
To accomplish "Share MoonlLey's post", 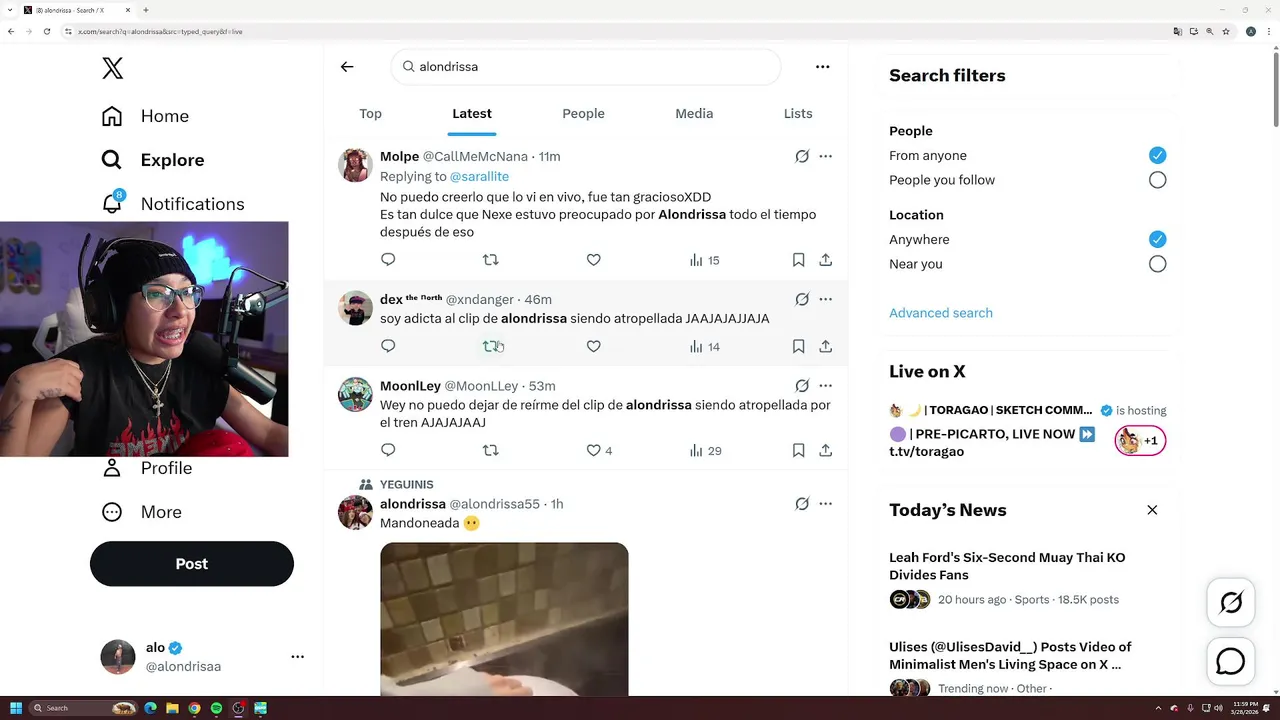I will (825, 450).
